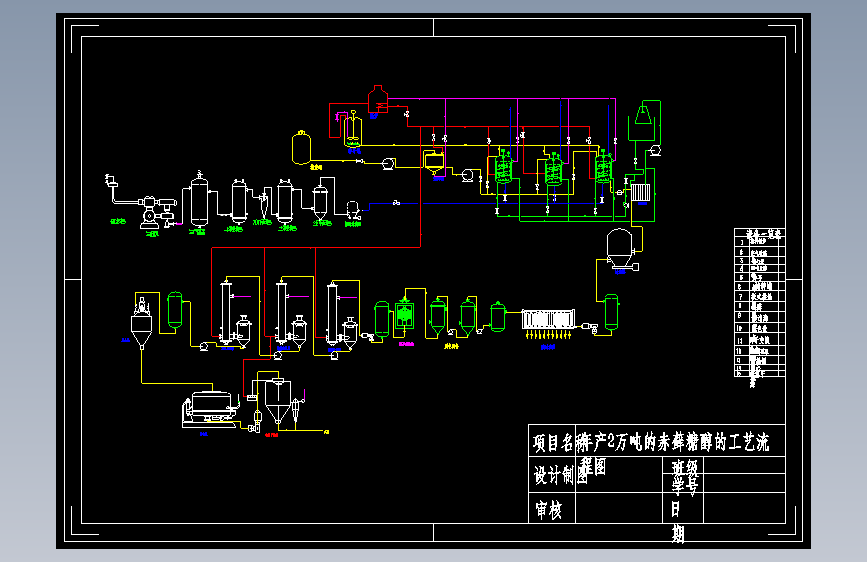Click the green square plate-frame filter press

point(405,315)
